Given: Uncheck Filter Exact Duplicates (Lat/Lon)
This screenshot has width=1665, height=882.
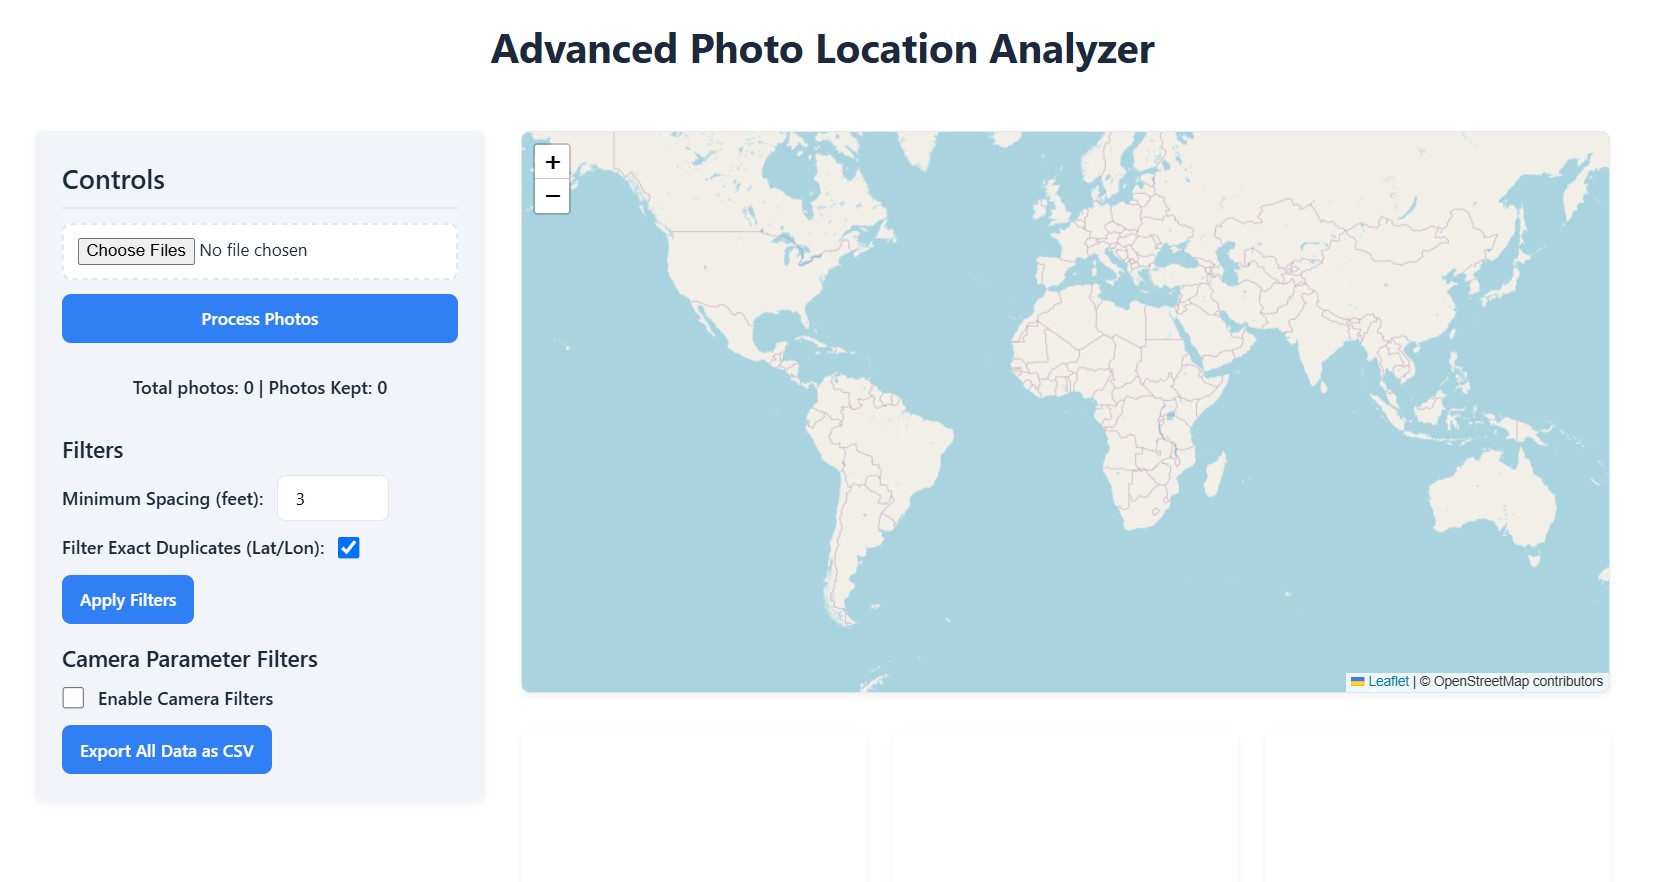Looking at the screenshot, I should click(349, 547).
